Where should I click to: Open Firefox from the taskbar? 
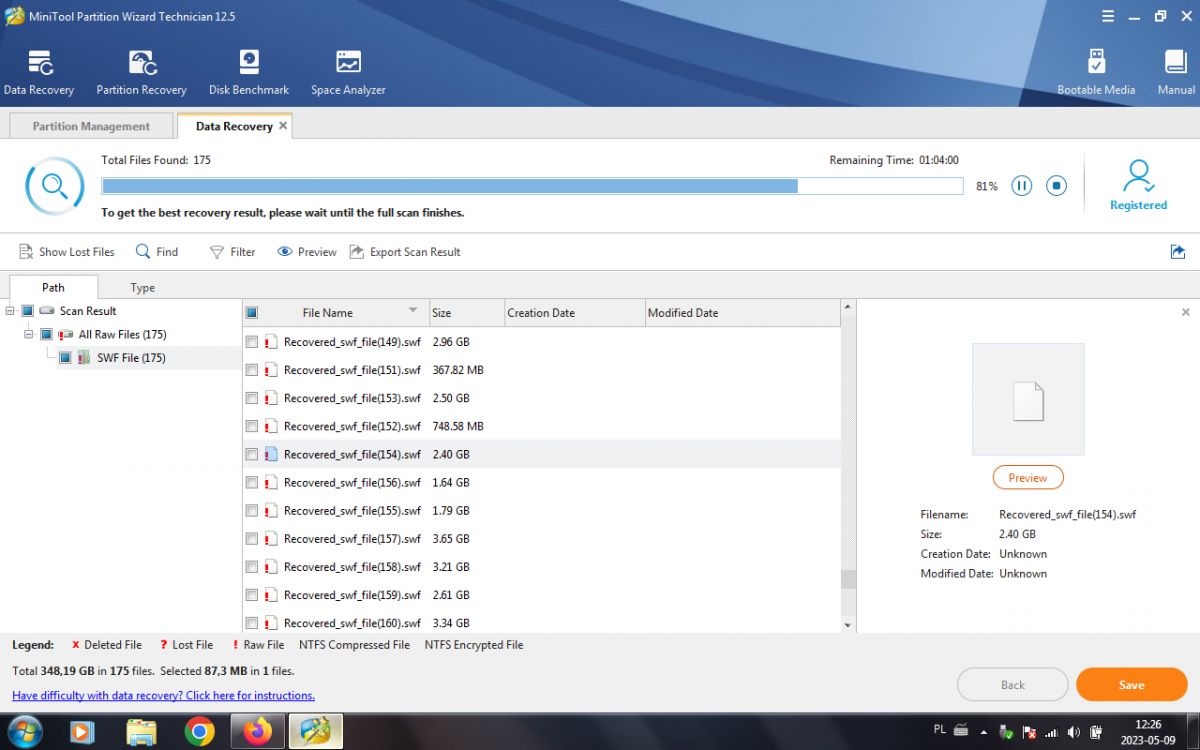tap(258, 732)
